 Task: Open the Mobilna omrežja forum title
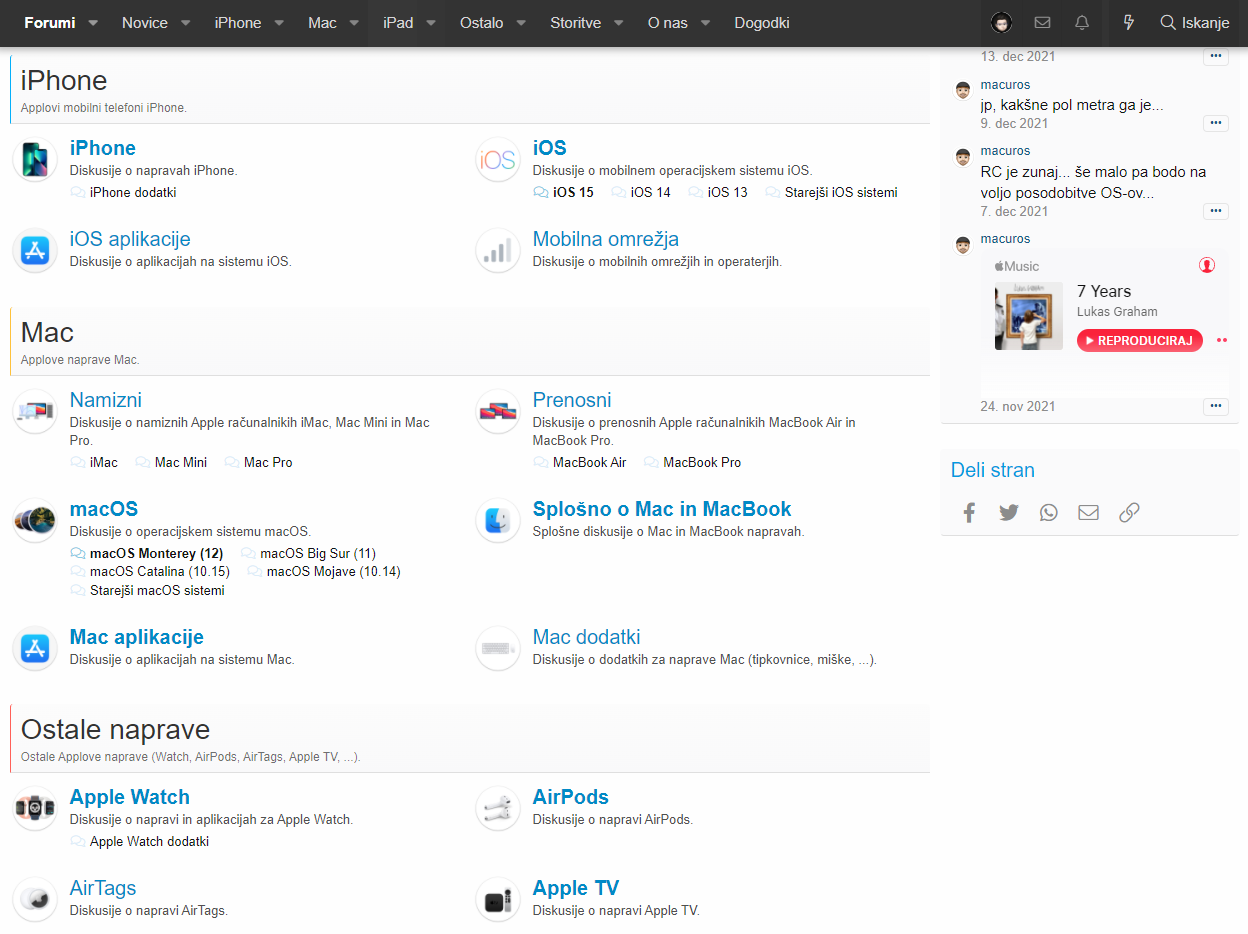[x=606, y=239]
